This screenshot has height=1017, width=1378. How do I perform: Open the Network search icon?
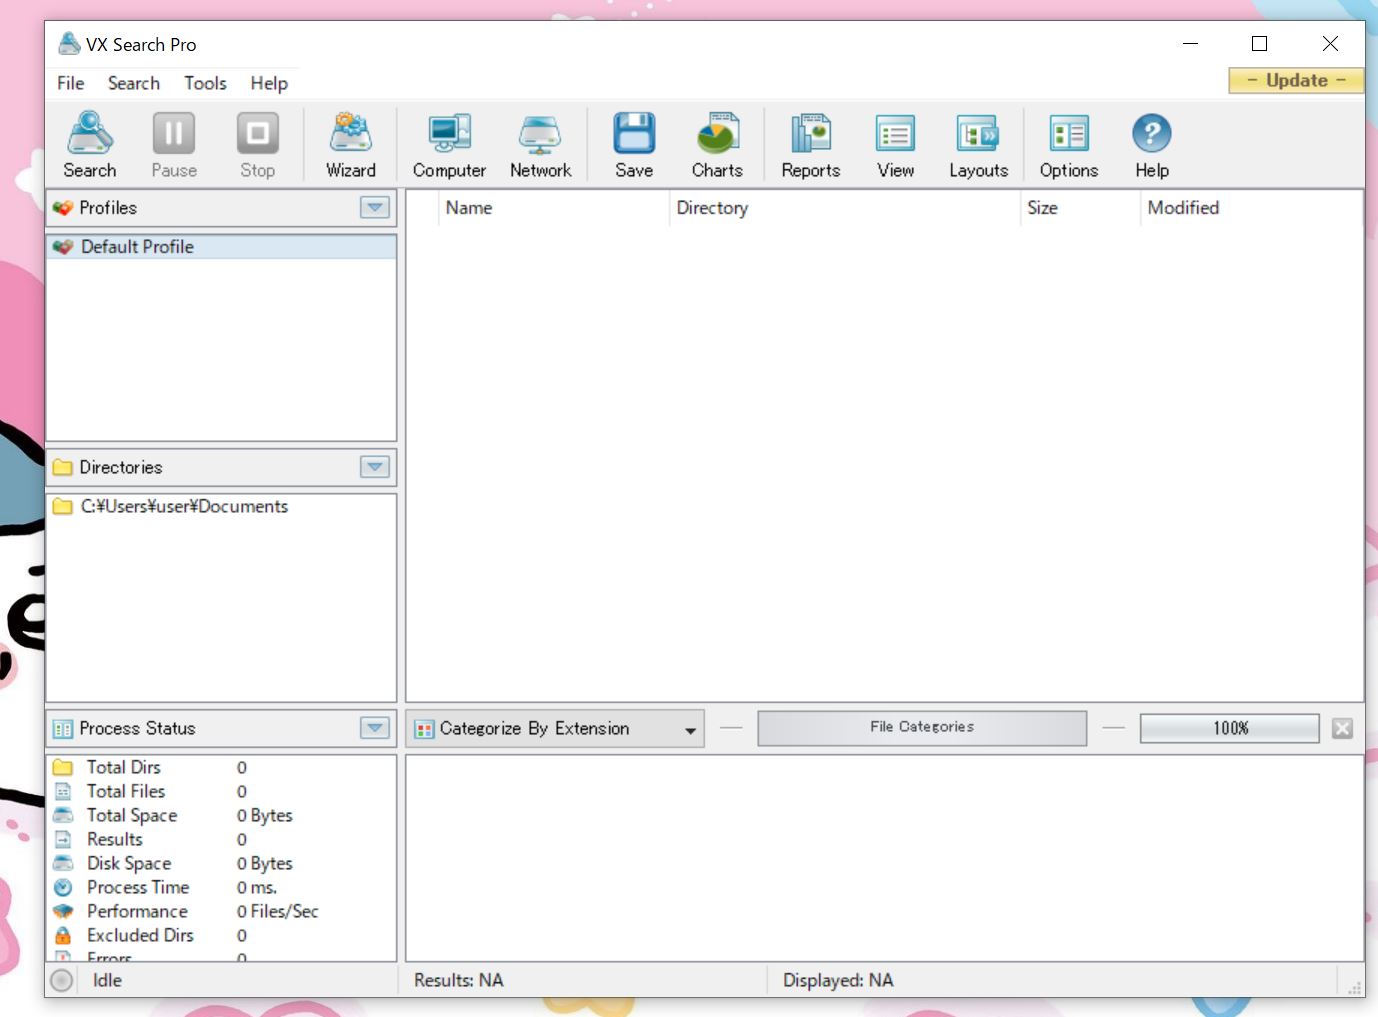coord(540,133)
